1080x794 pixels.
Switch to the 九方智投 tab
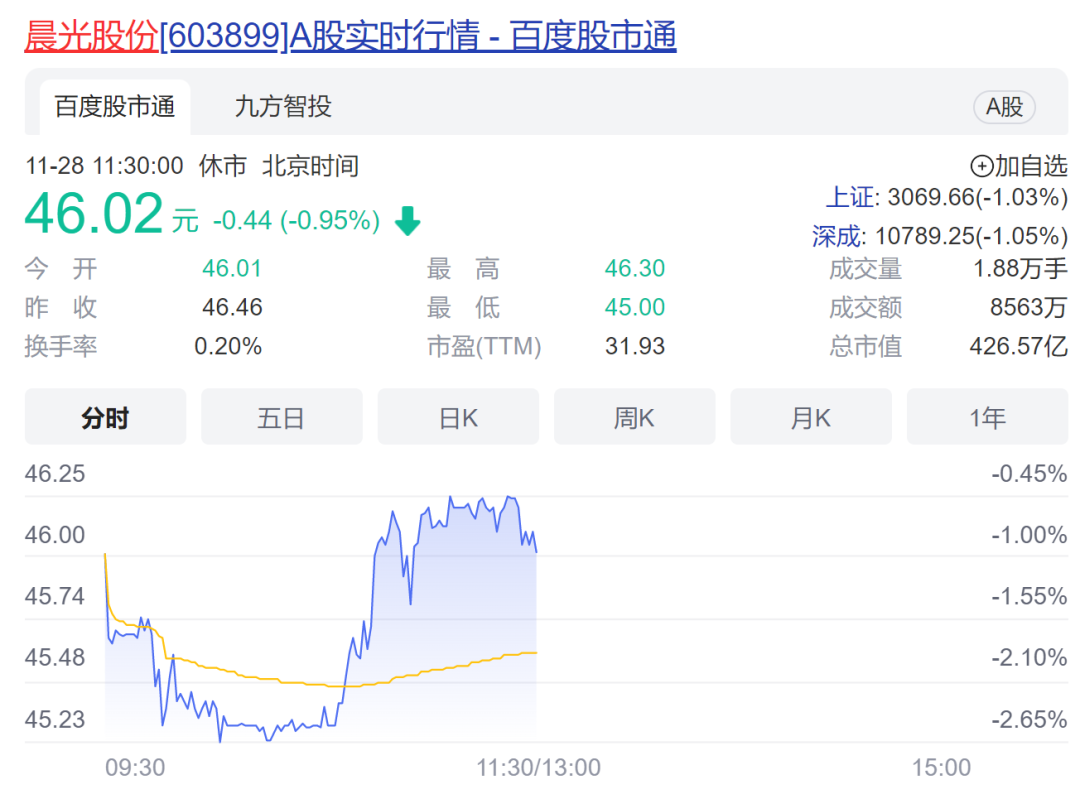pyautogui.click(x=283, y=107)
